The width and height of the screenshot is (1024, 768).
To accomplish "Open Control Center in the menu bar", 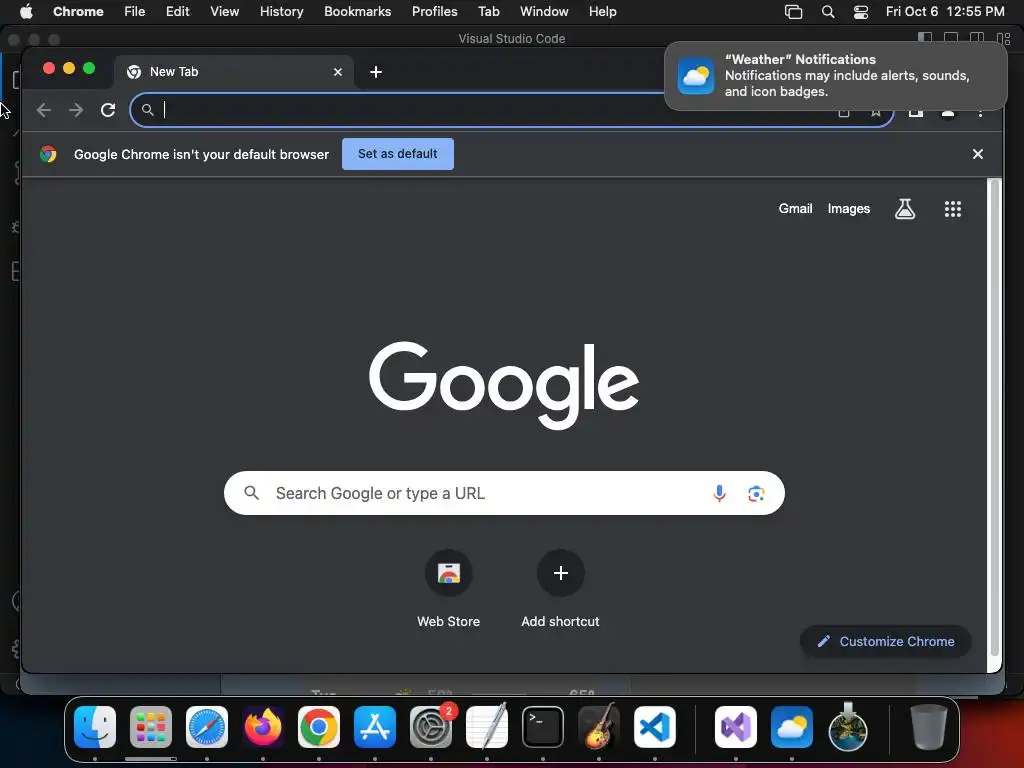I will tap(861, 12).
